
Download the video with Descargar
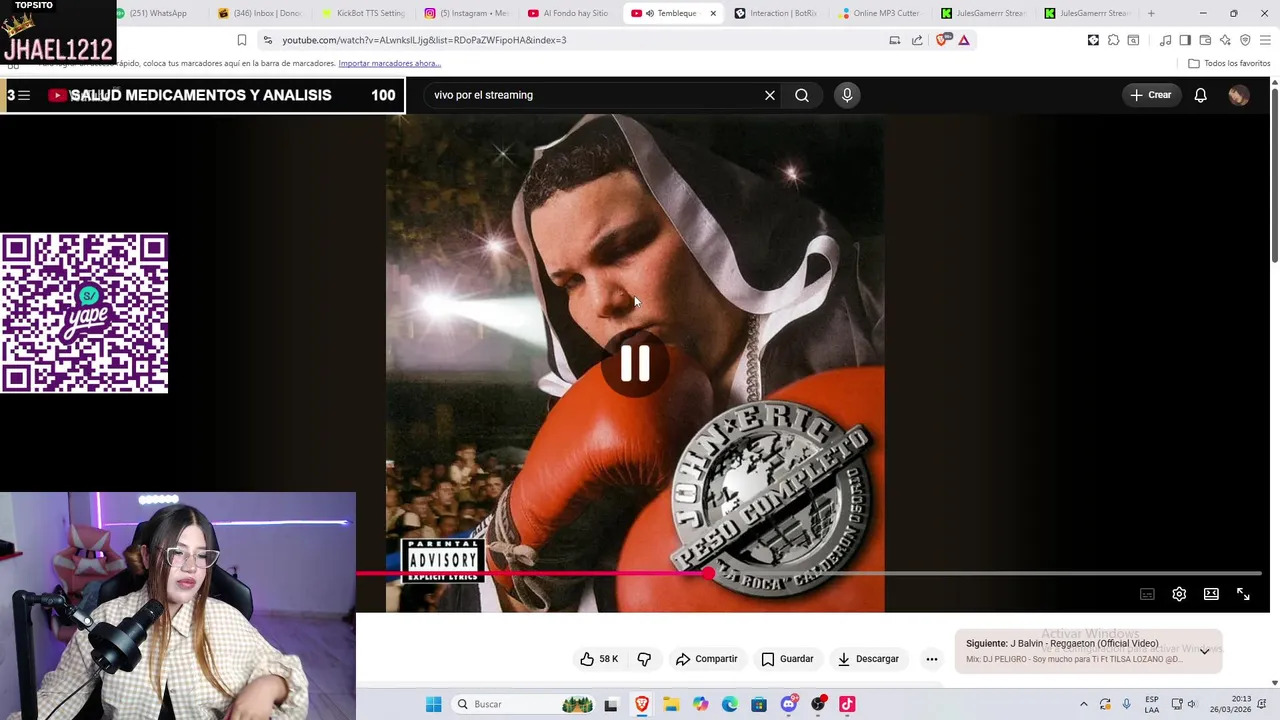(x=868, y=659)
